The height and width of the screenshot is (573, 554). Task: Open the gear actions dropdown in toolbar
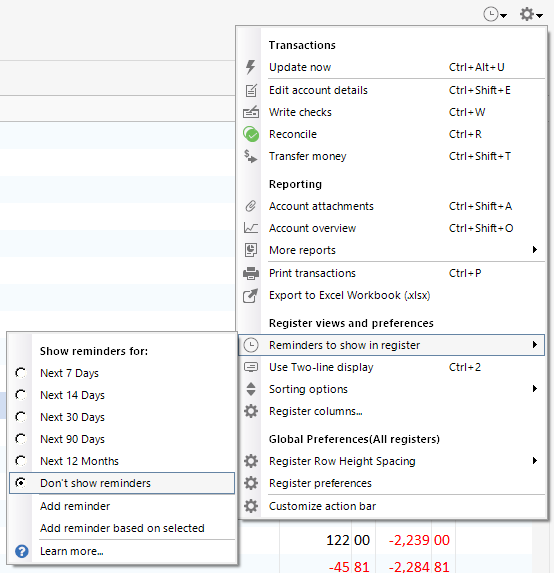[x=531, y=15]
